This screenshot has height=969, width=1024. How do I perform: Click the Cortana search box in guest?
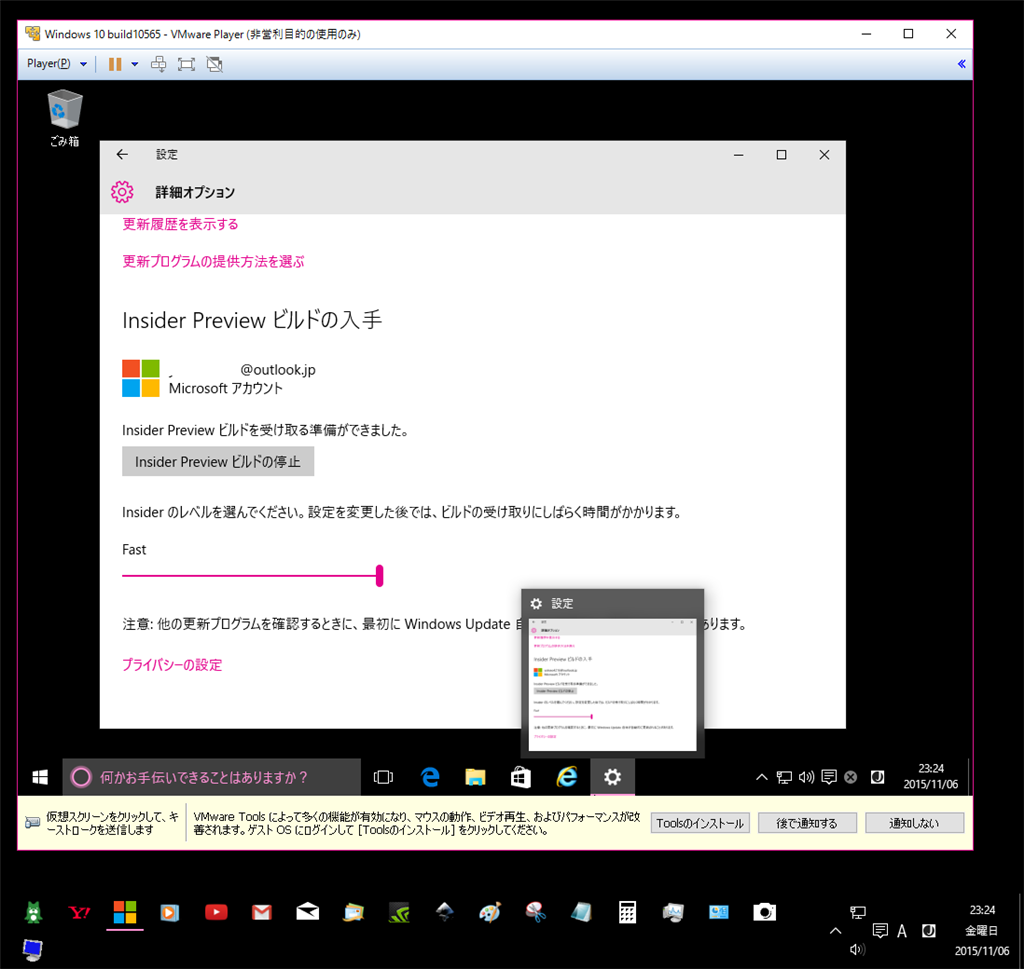212,777
